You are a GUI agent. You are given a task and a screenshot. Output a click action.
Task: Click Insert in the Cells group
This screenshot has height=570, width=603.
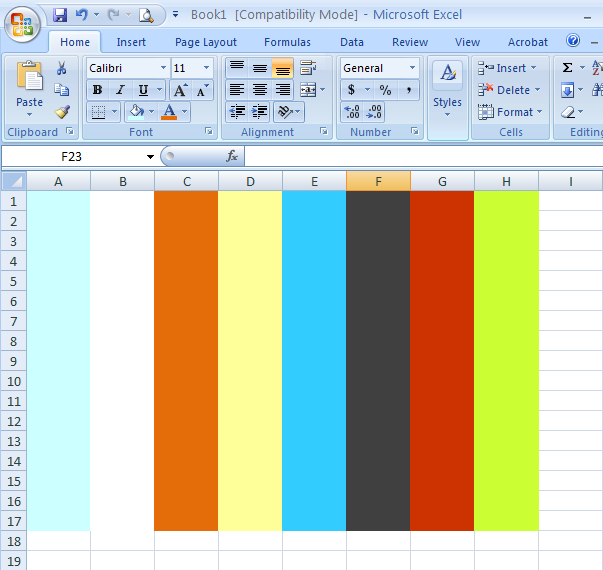click(x=507, y=68)
